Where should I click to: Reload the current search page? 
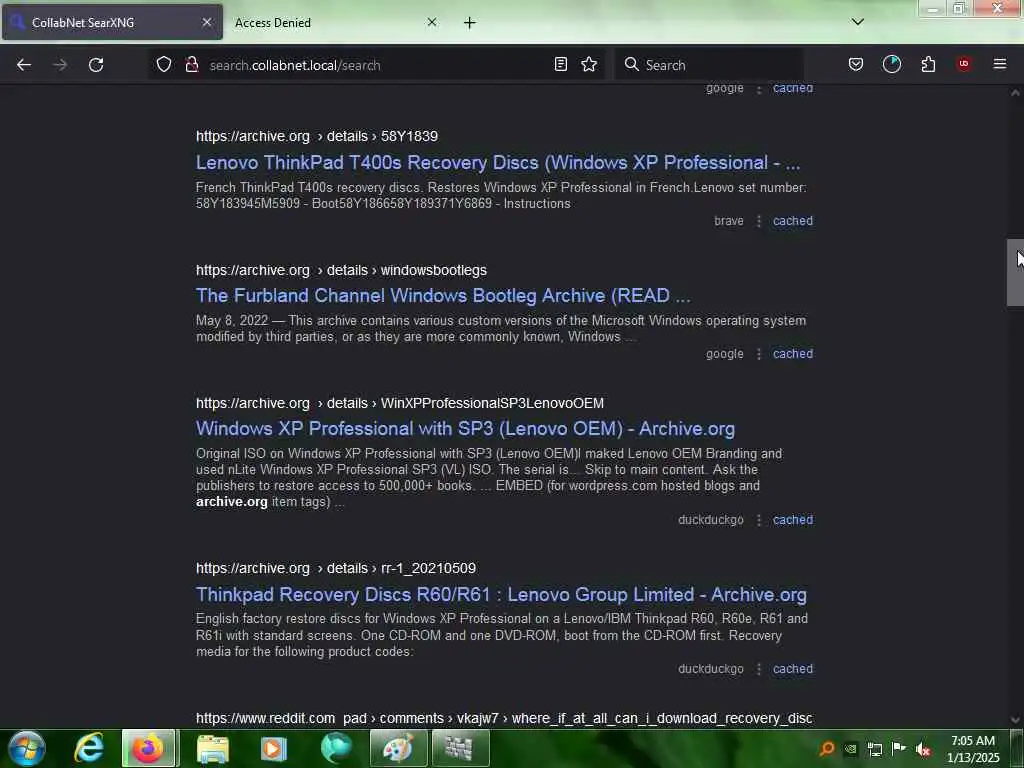96,65
